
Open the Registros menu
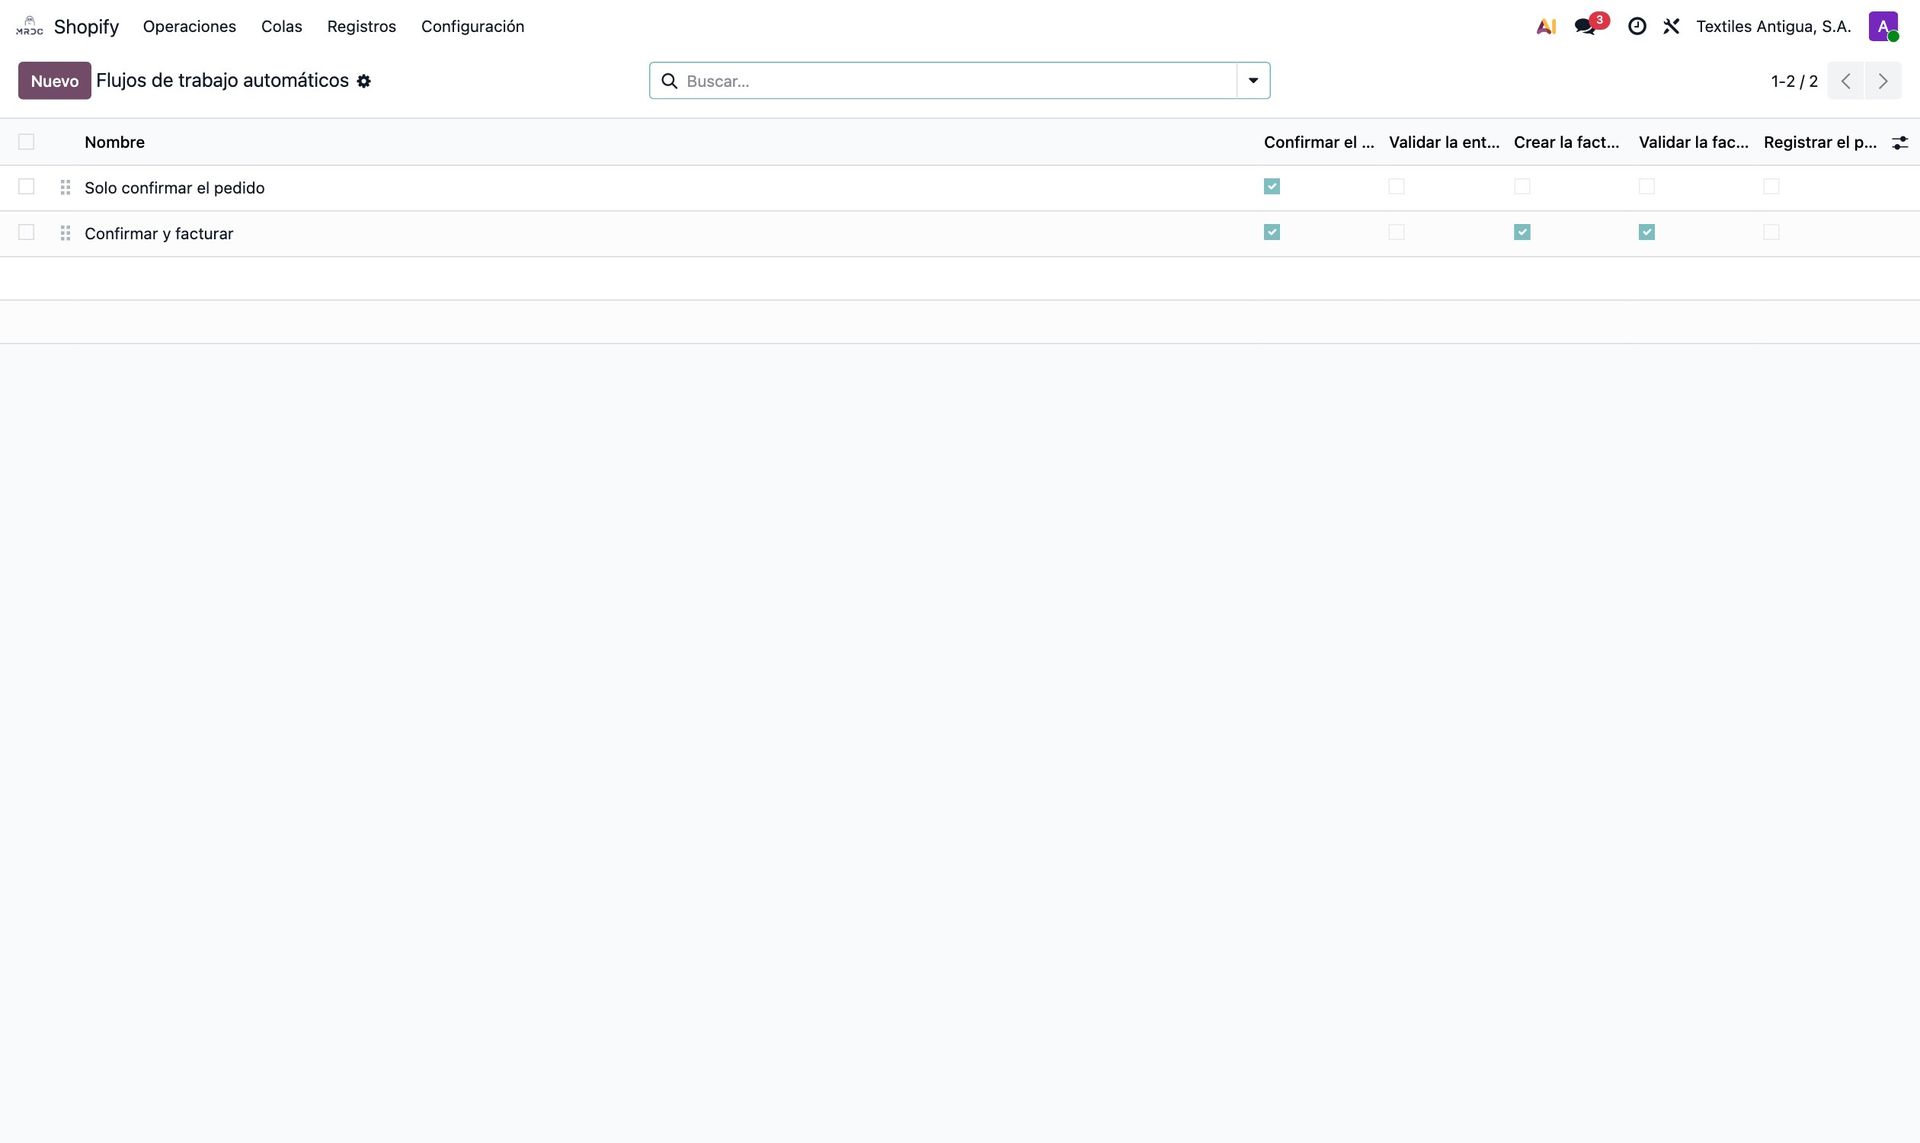pos(361,27)
